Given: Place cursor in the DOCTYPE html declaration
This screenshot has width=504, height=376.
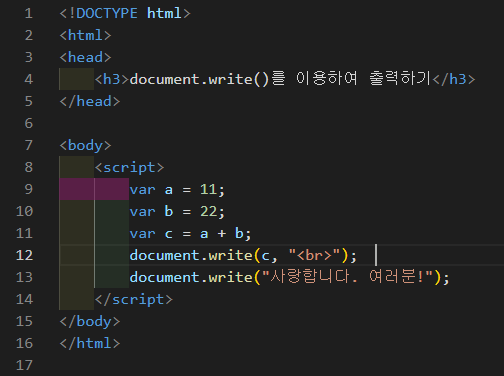Looking at the screenshot, I should pyautogui.click(x=125, y=13).
